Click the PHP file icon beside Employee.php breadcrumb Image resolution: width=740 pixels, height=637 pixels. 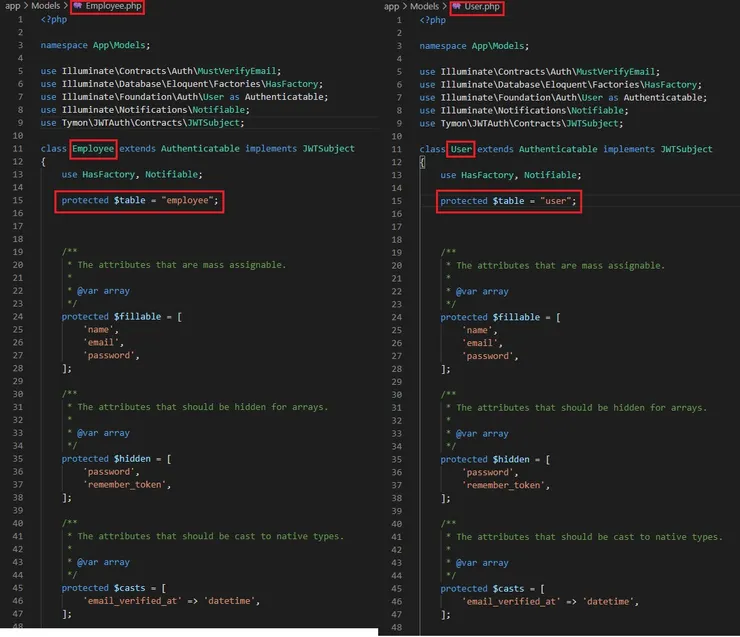pos(78,6)
